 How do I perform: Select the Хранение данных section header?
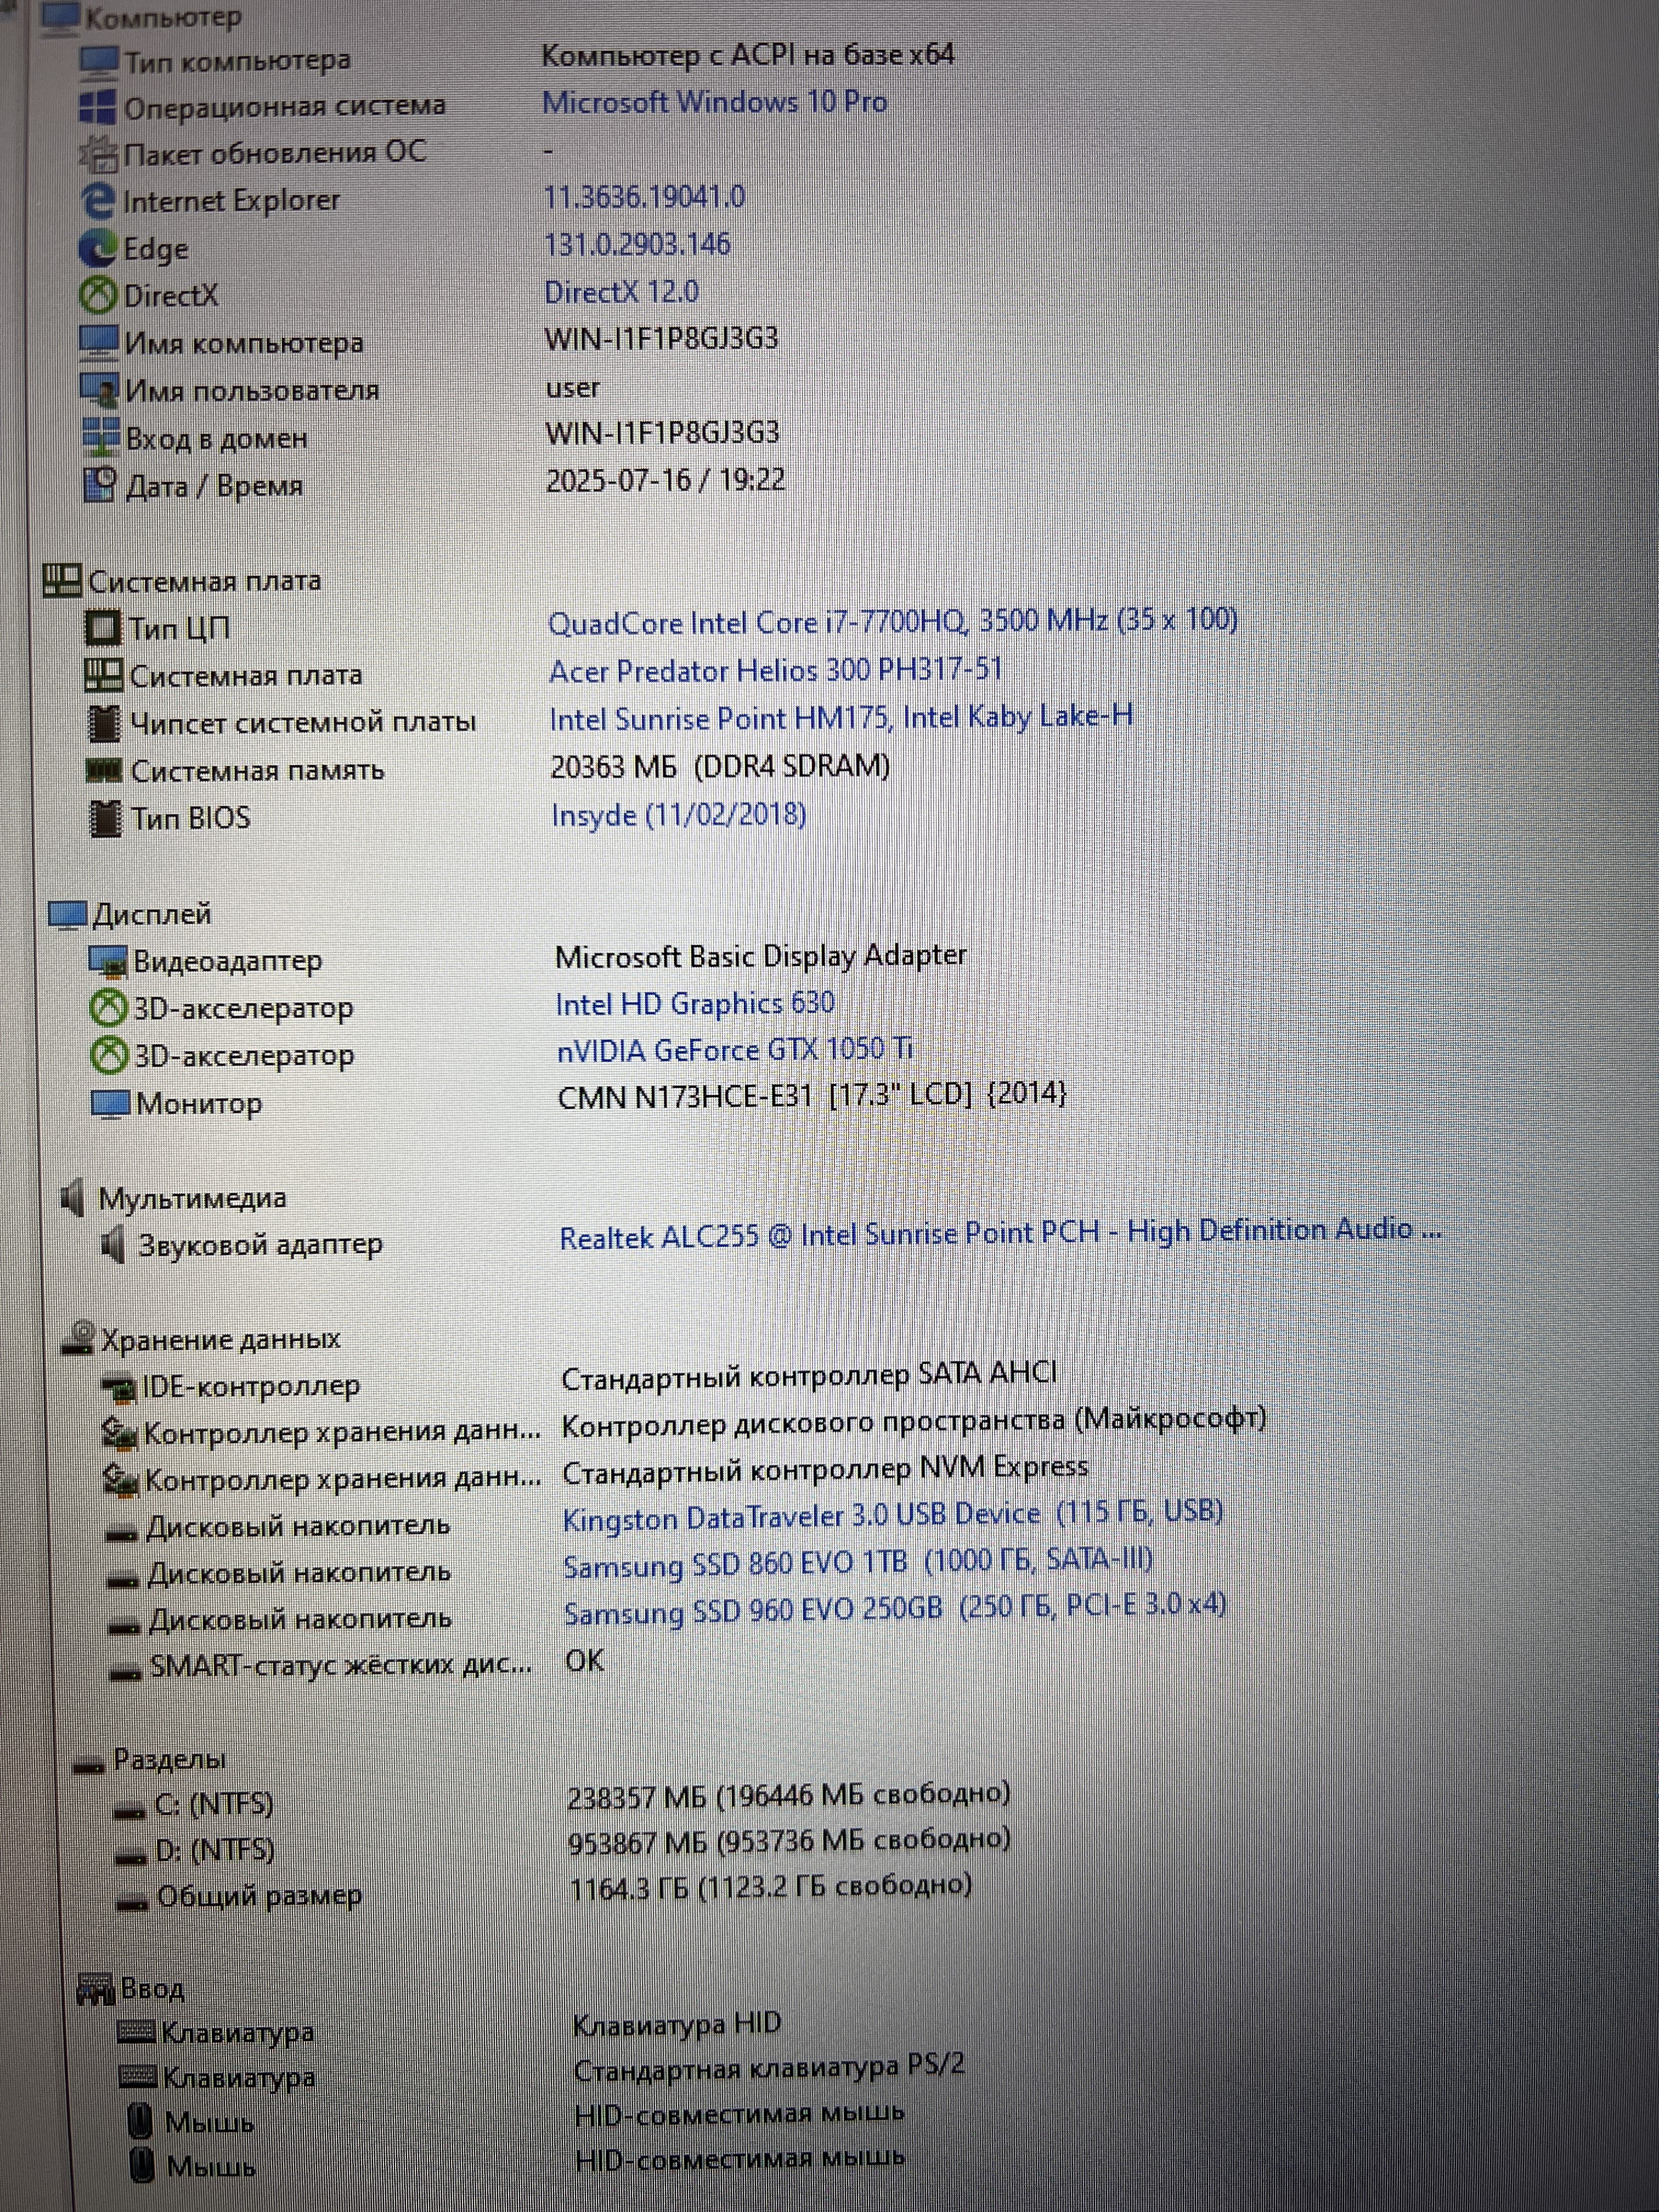[x=221, y=1340]
